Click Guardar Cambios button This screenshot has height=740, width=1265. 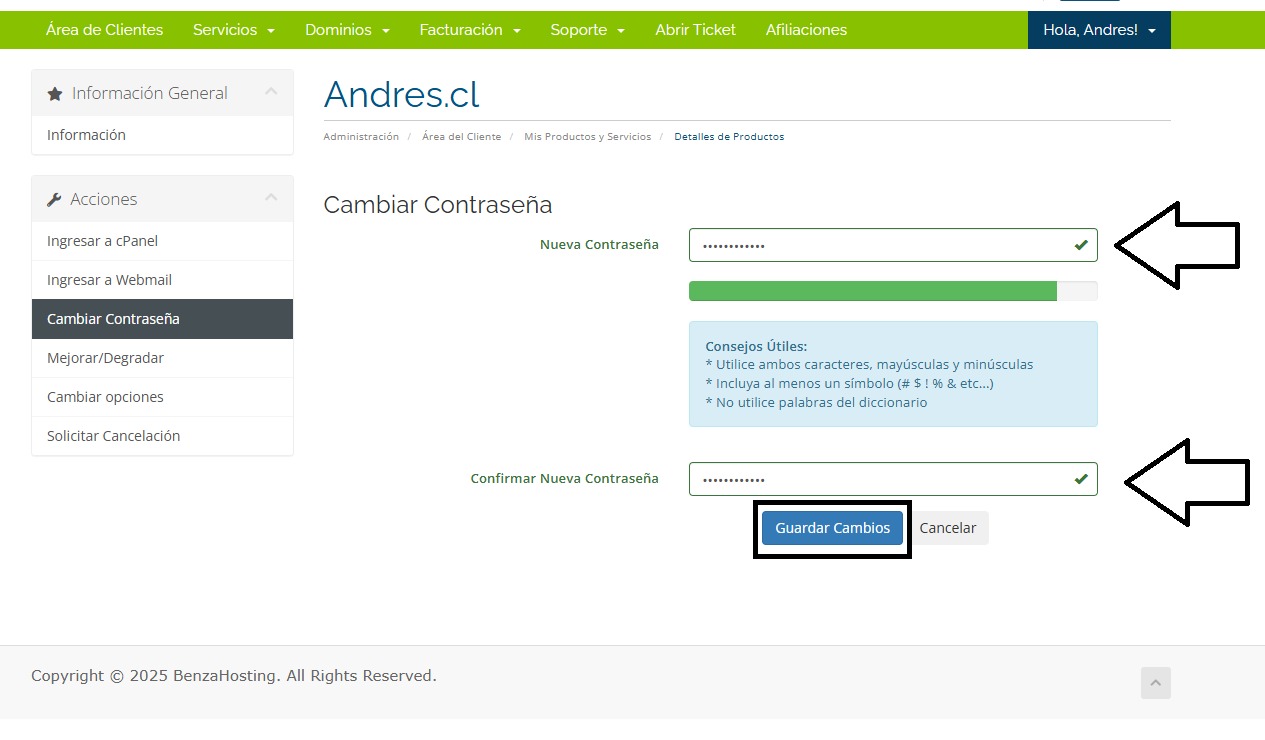coord(832,528)
